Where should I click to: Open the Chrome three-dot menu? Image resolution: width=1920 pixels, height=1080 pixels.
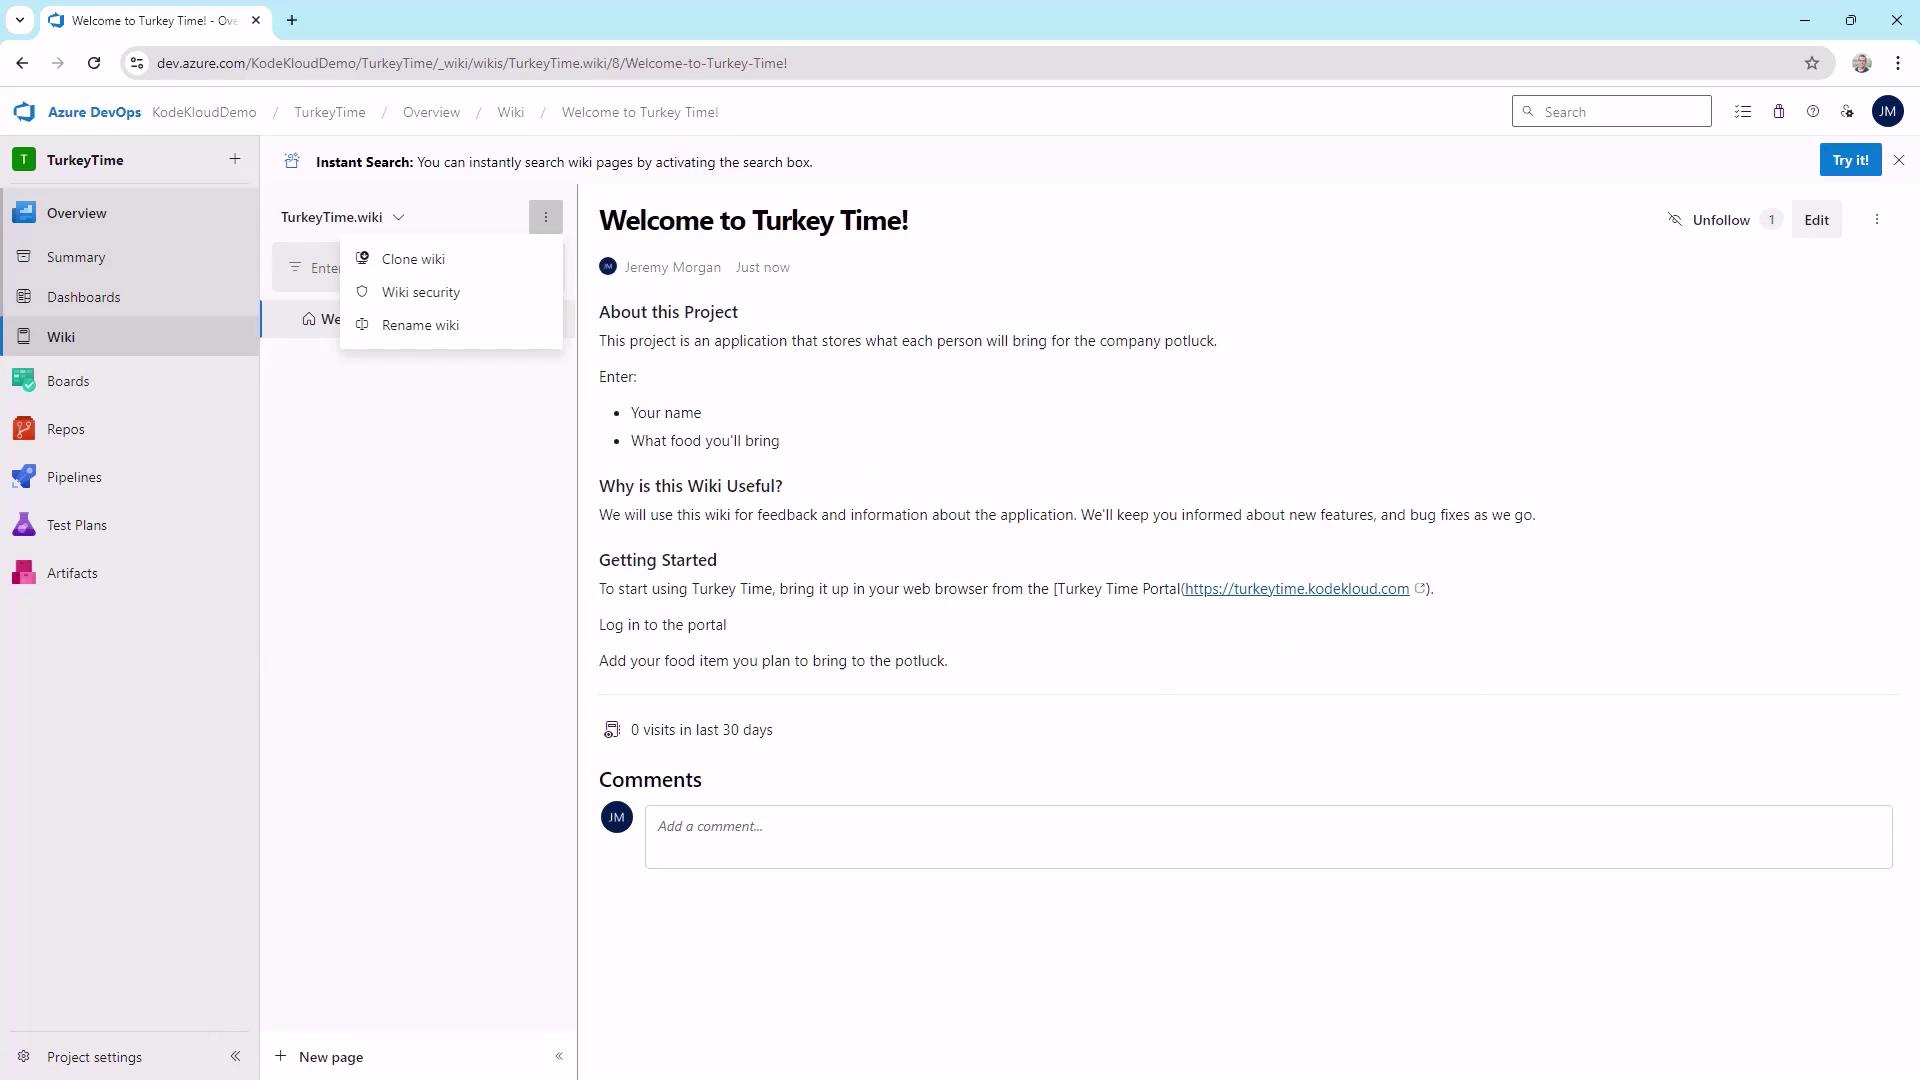coord(1898,63)
